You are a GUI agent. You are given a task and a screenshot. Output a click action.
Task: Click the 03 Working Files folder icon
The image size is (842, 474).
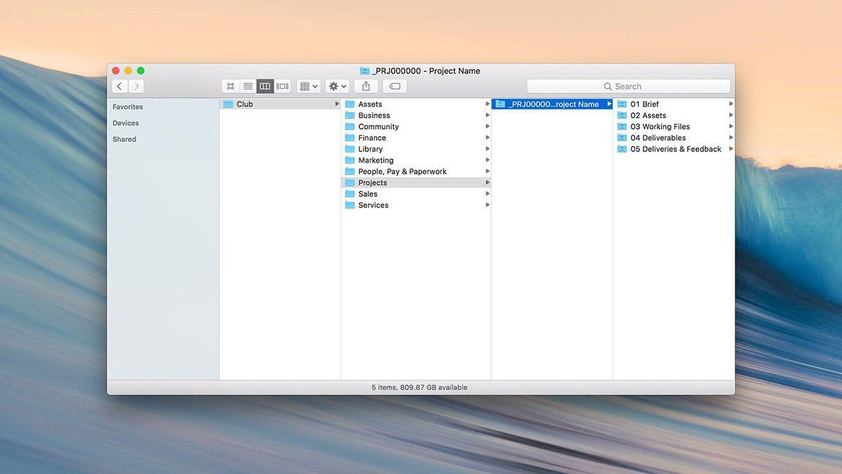(622, 127)
